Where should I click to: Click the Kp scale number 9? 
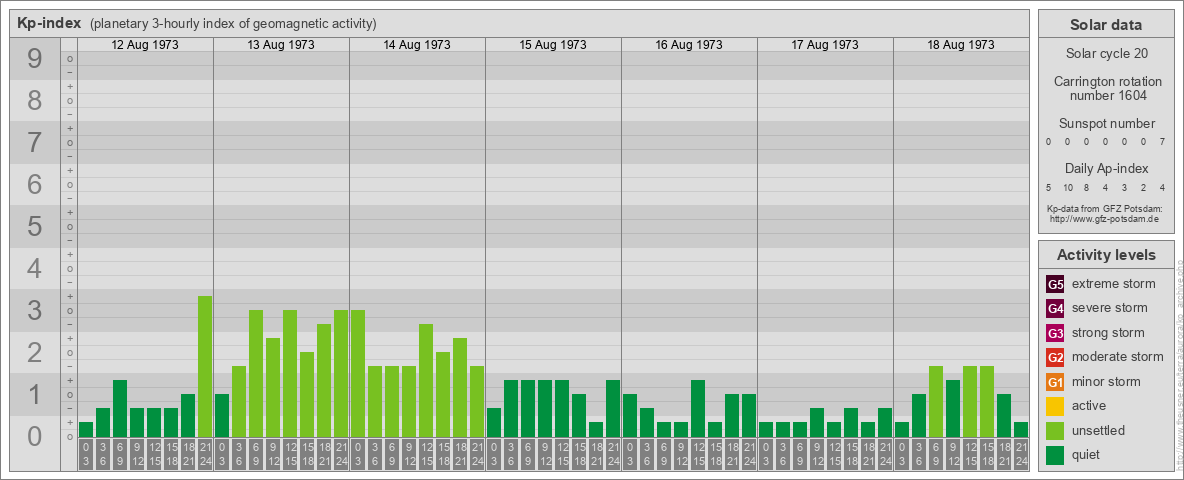pyautogui.click(x=35, y=59)
